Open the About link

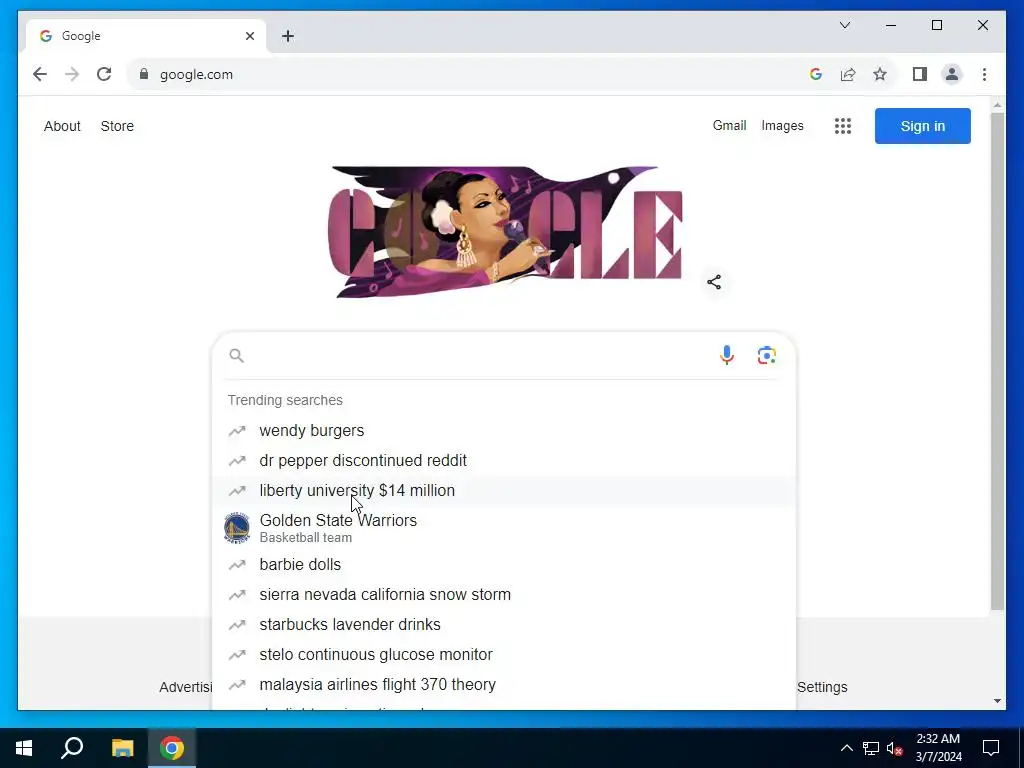62,126
